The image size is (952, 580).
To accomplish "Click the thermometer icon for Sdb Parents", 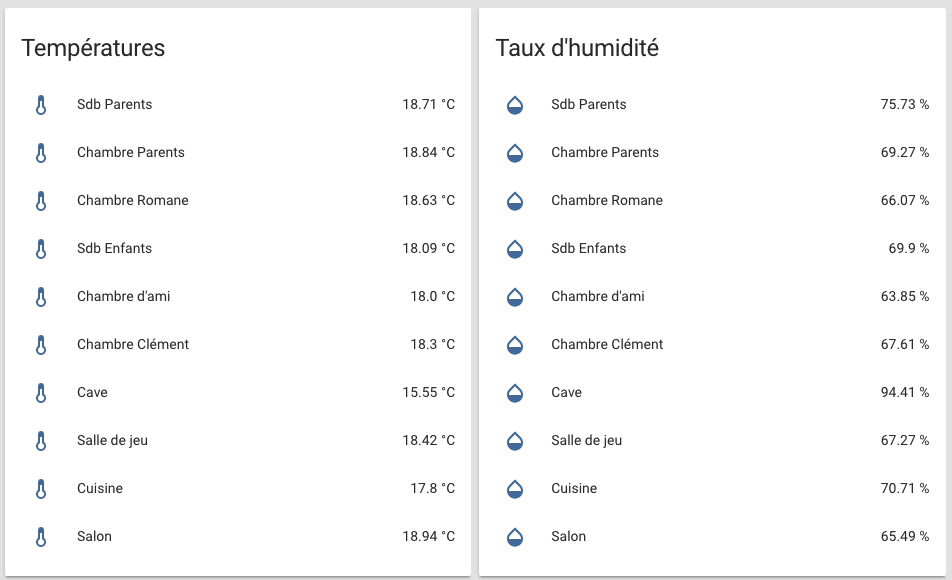I will coord(41,105).
